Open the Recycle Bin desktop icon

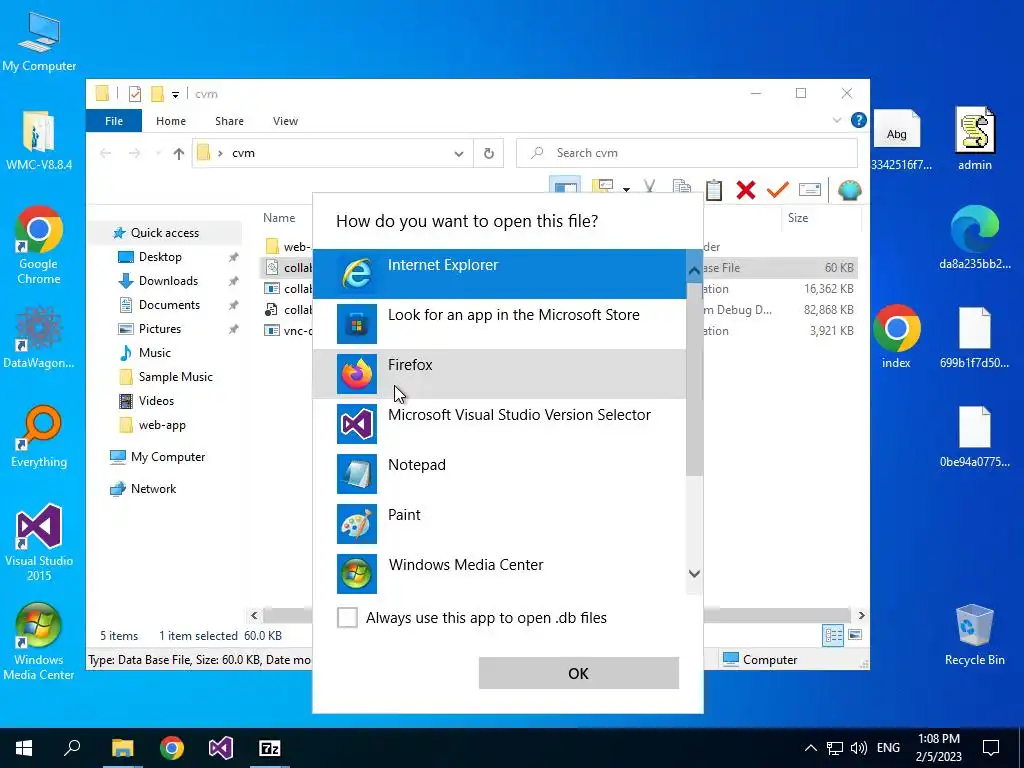click(974, 635)
